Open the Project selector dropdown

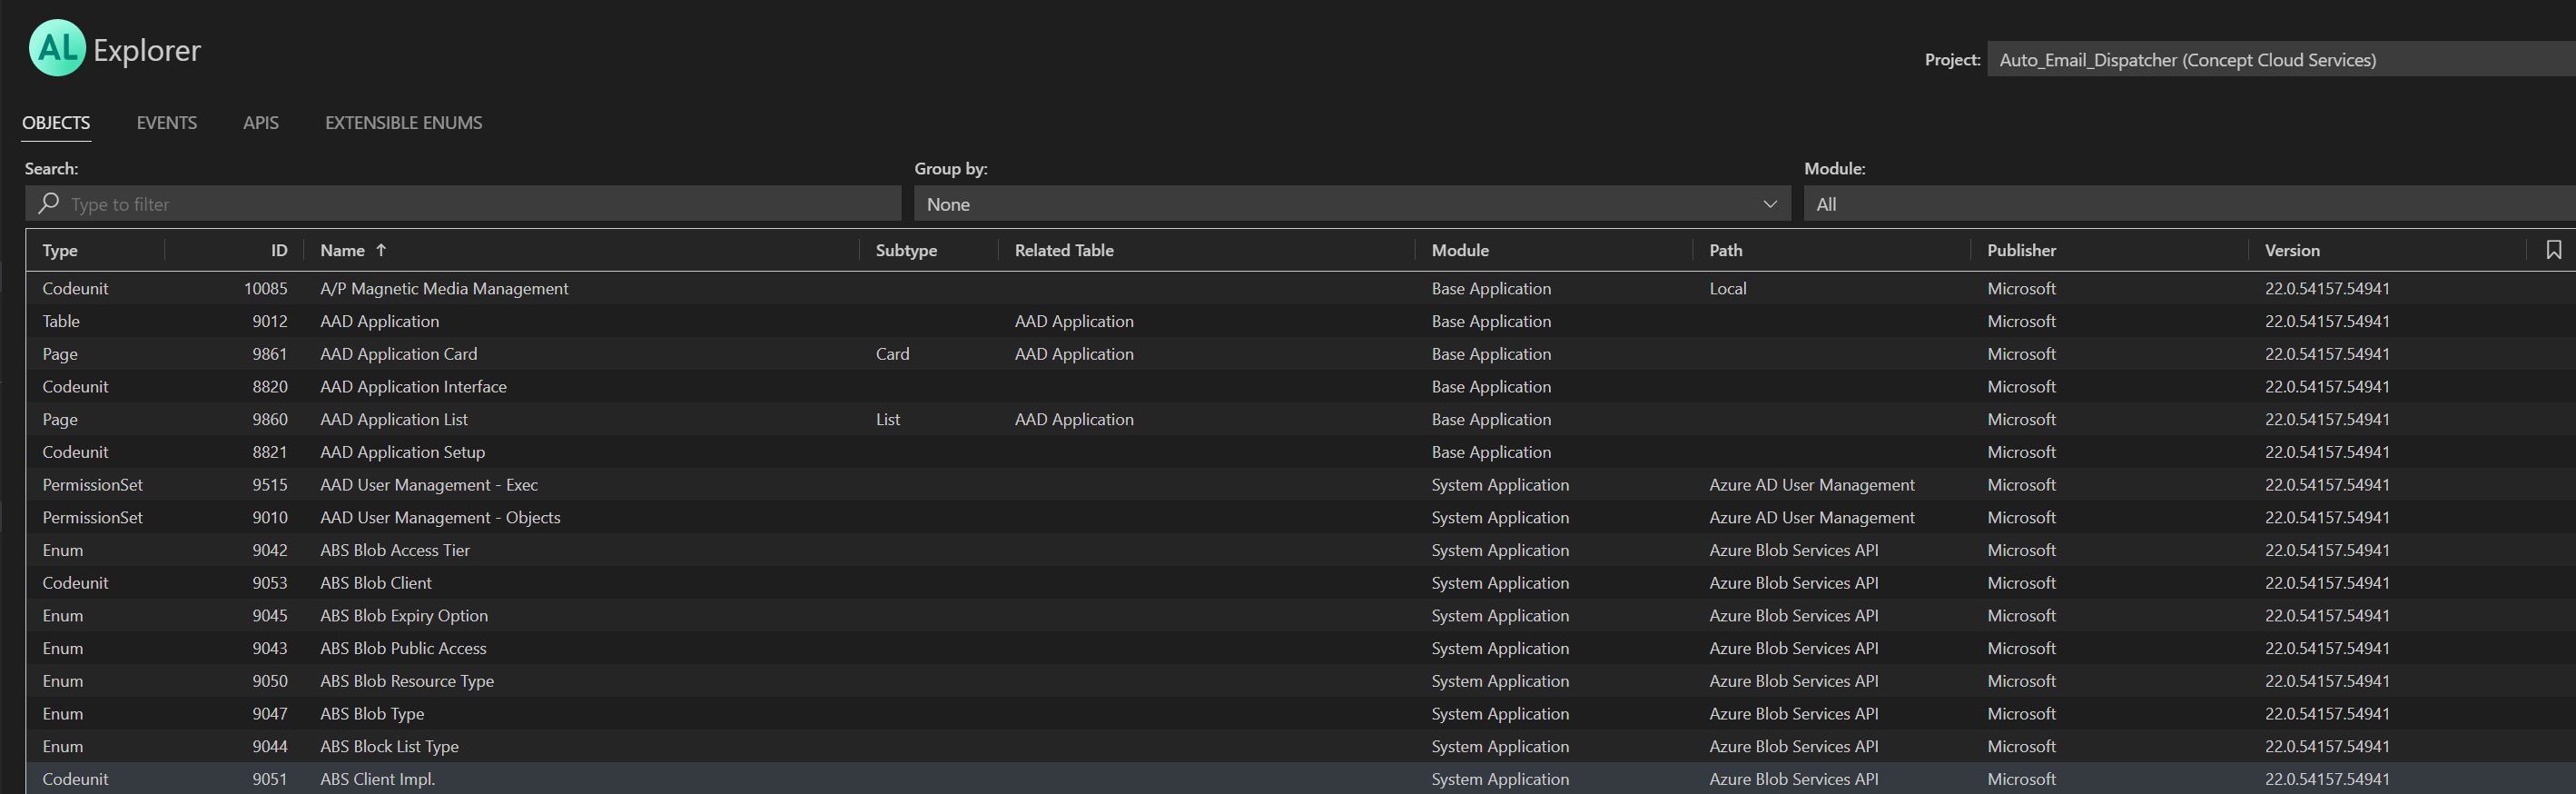point(2281,60)
